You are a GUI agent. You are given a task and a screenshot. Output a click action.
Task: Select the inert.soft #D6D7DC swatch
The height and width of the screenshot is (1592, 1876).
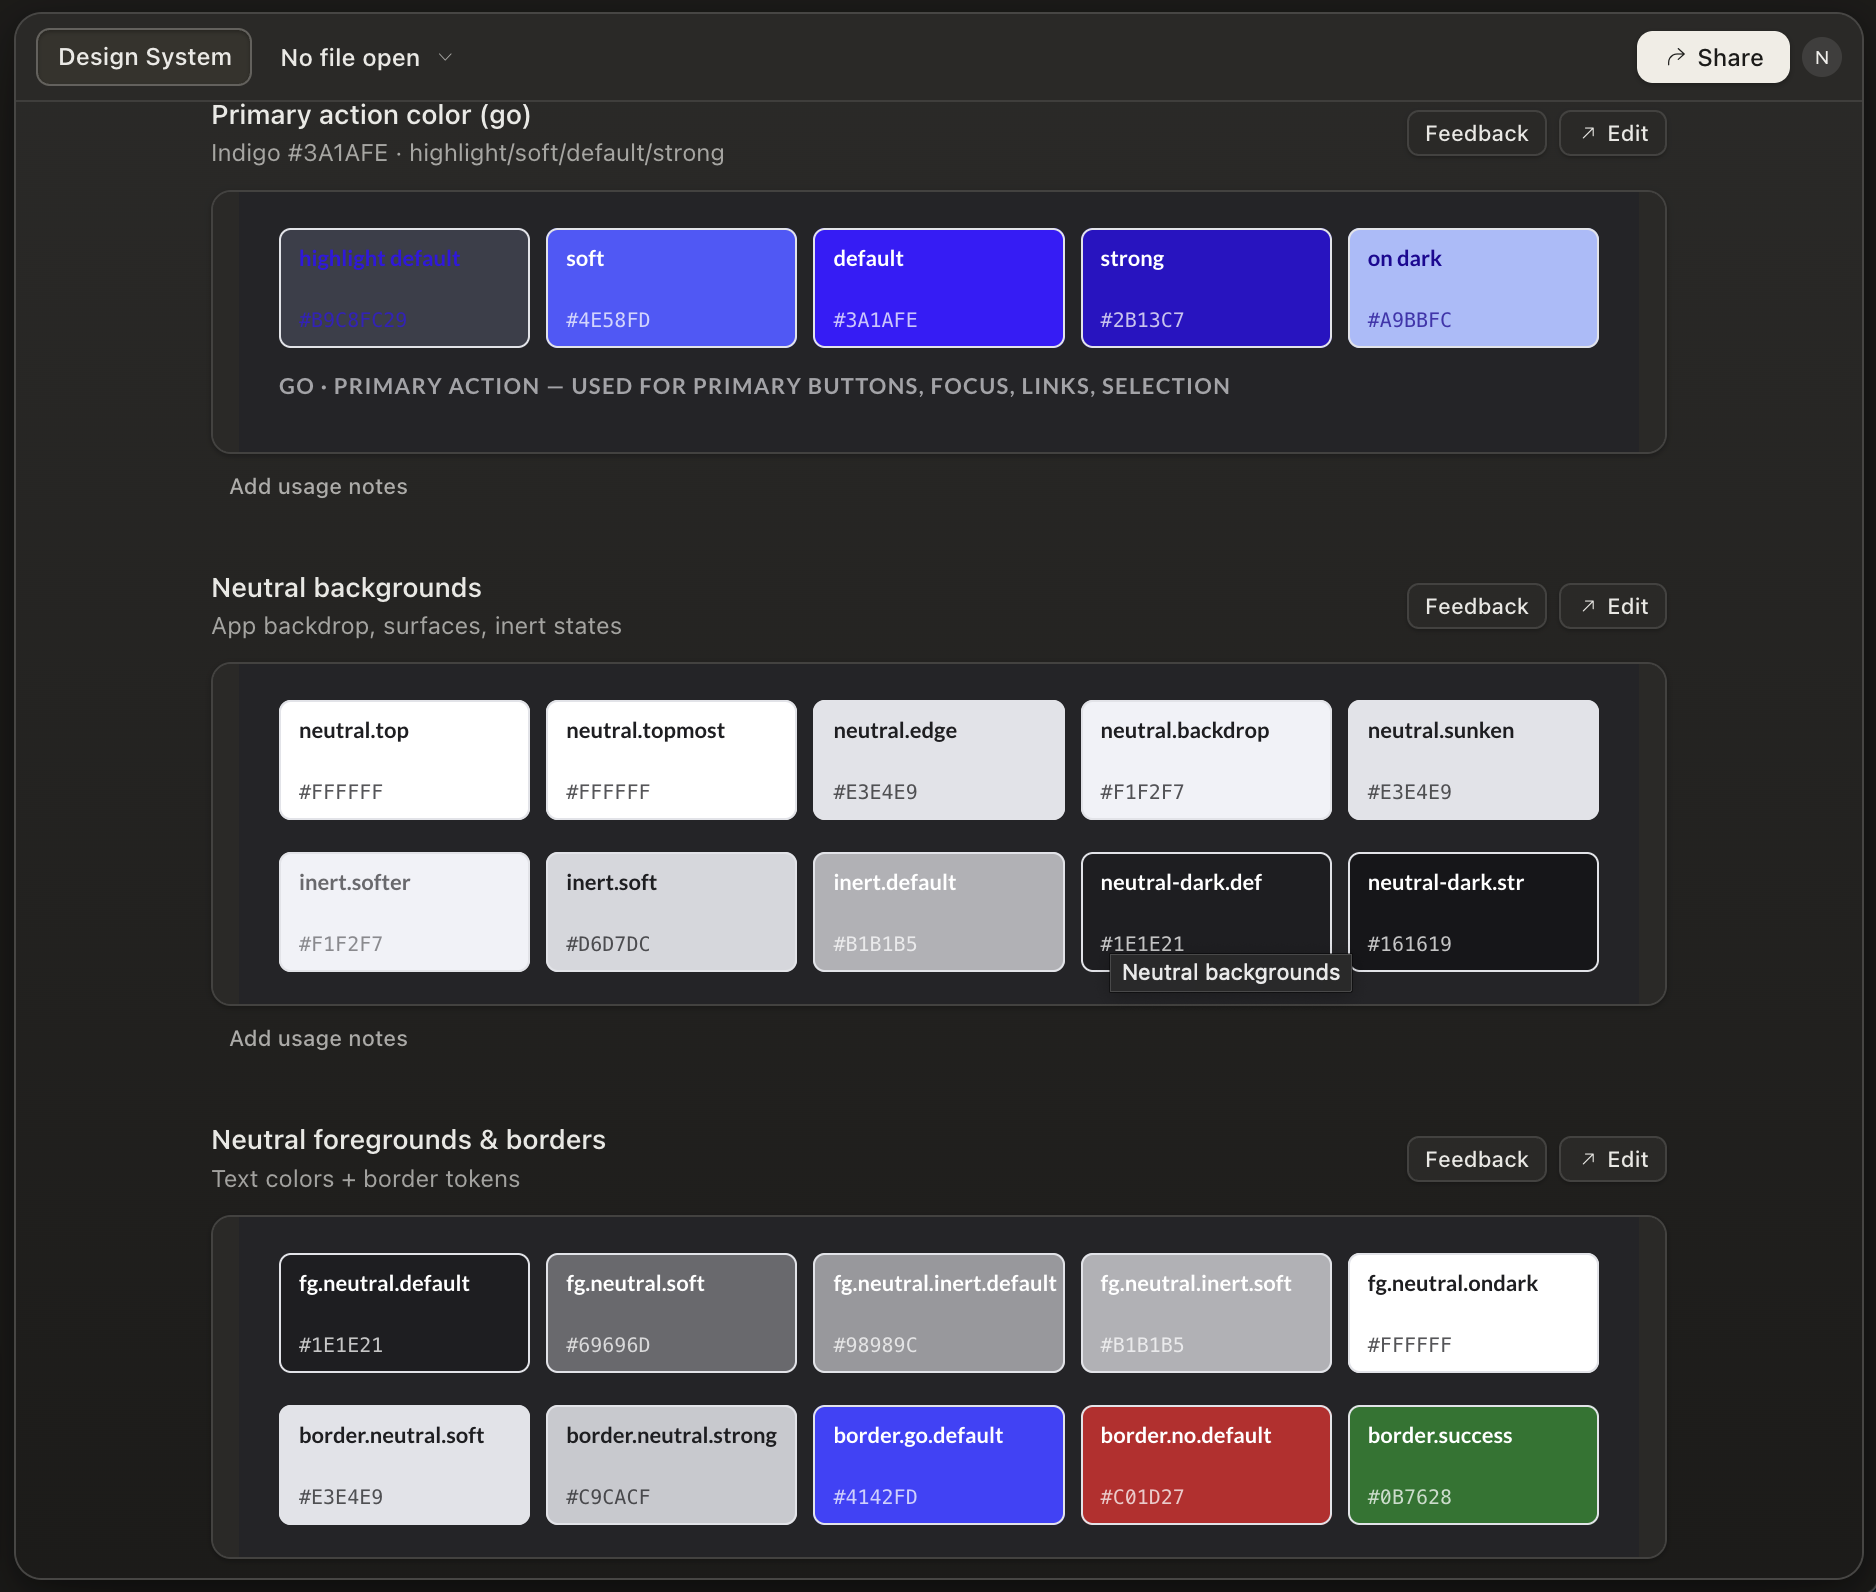pos(671,912)
